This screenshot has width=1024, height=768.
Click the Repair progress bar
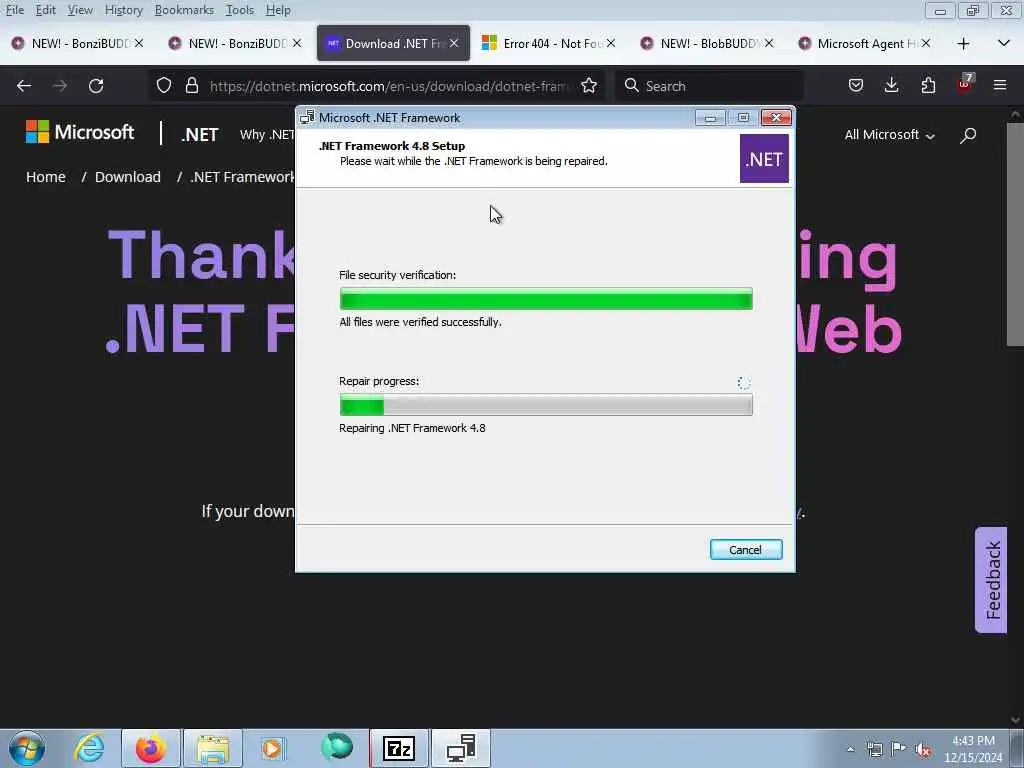point(546,405)
